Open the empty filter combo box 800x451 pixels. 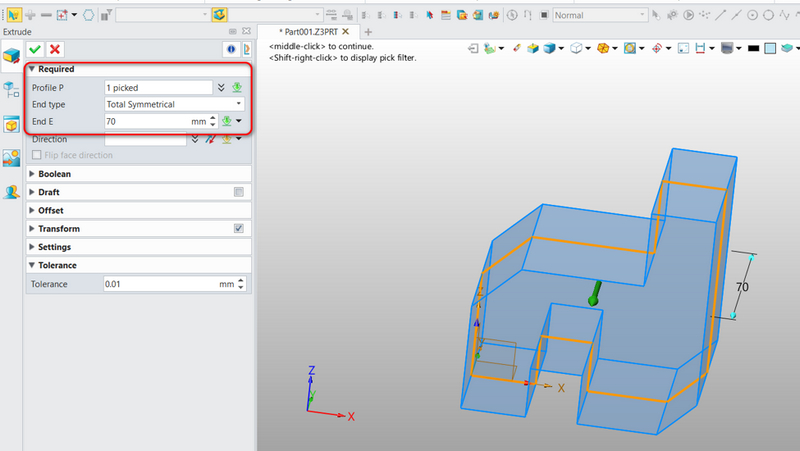point(162,15)
